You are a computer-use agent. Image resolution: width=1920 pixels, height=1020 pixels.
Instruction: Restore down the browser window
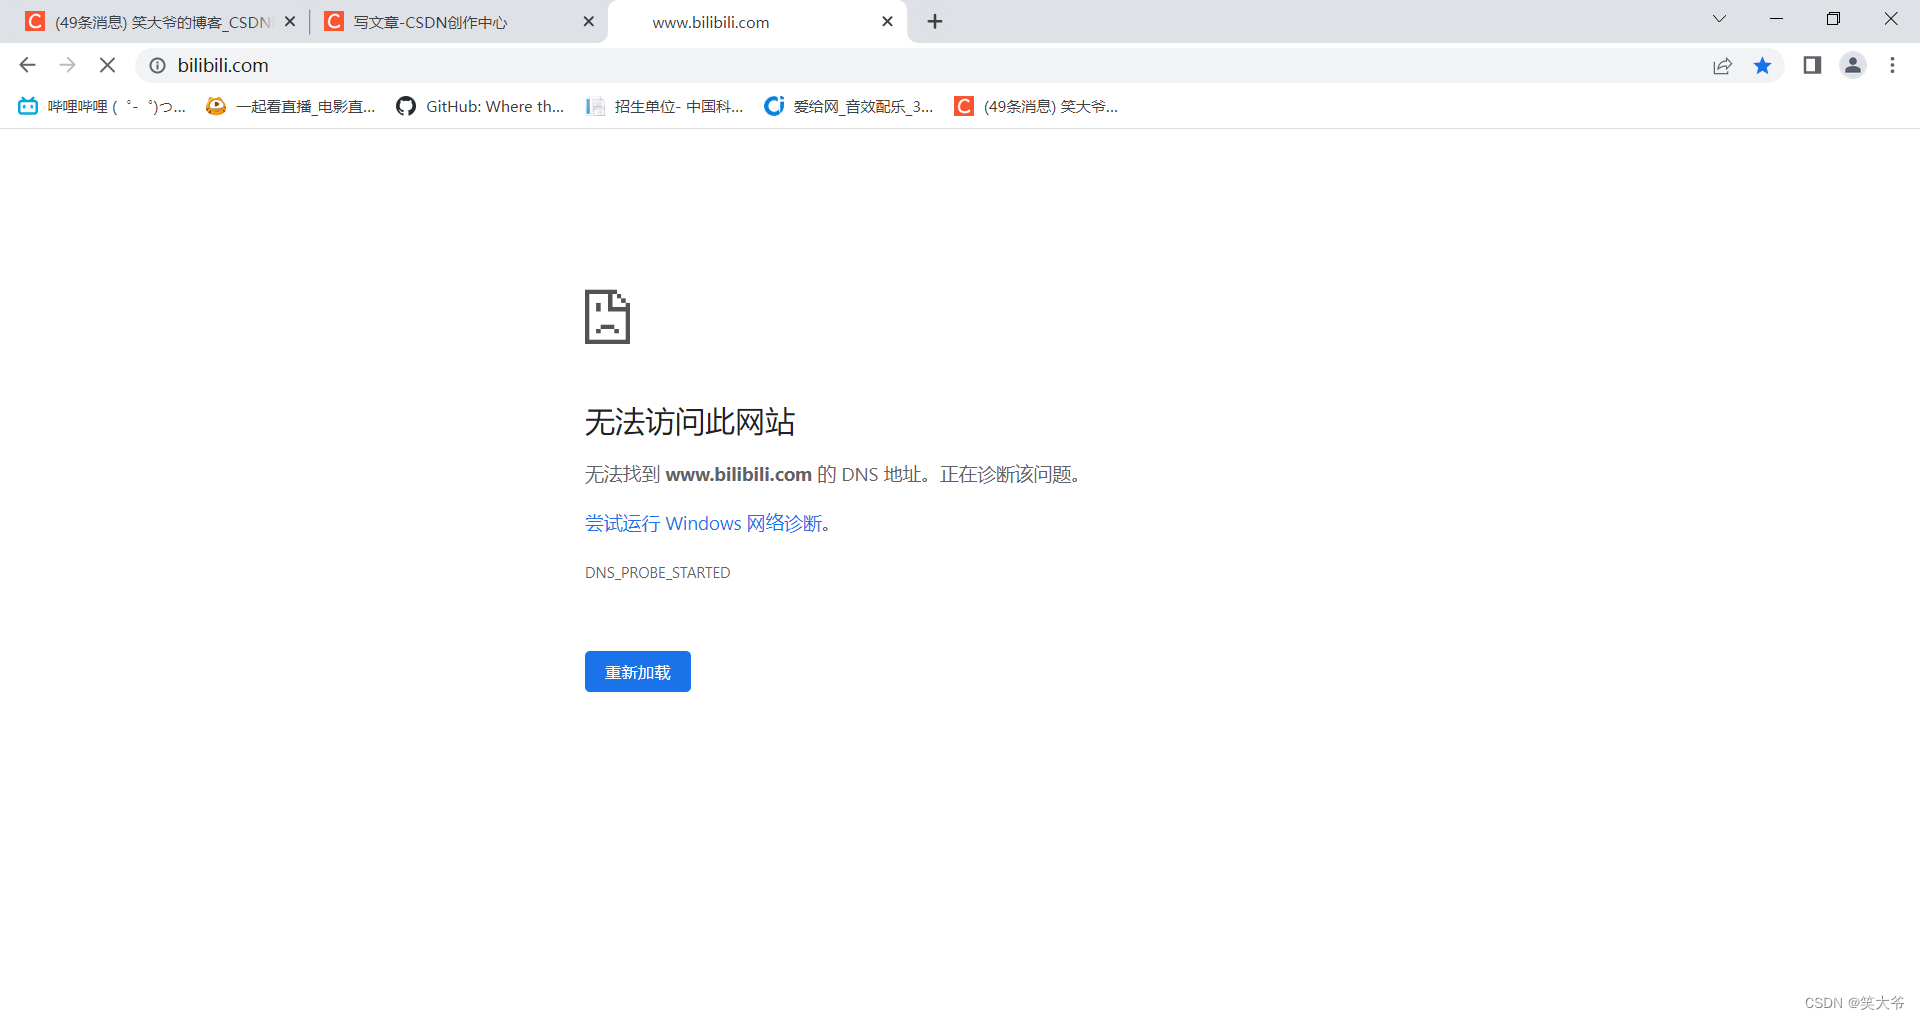coord(1833,19)
